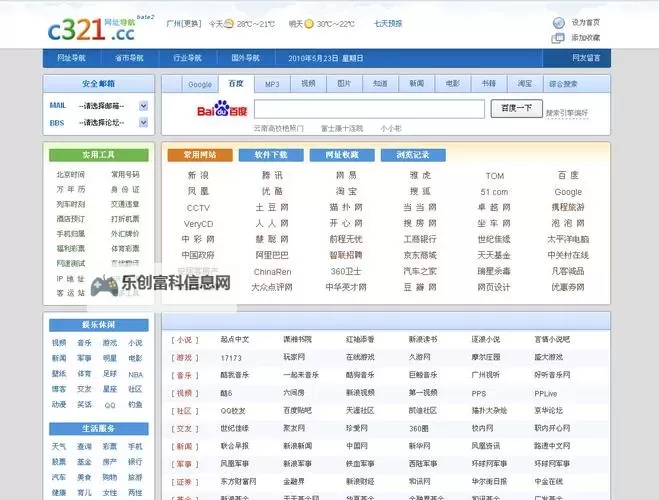
Task: Switch to the 视频 search tab
Action: [308, 84]
